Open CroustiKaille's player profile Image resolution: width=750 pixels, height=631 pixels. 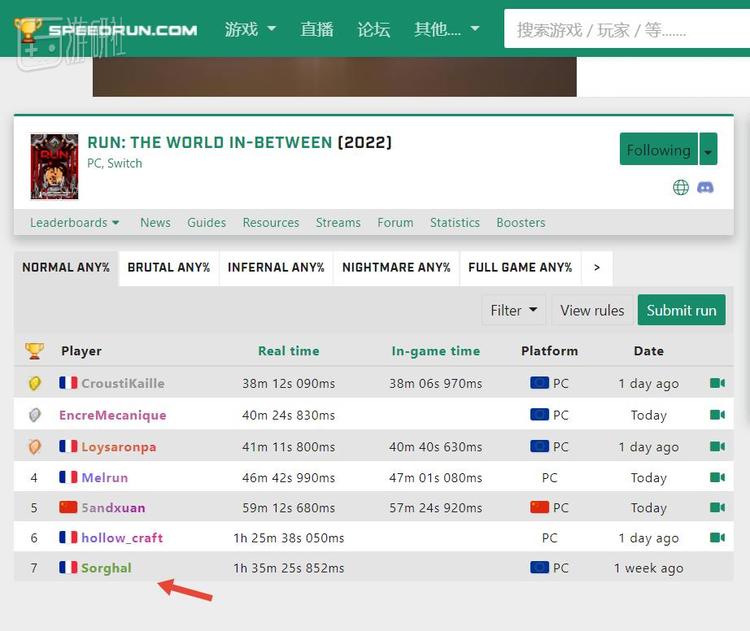[123, 383]
